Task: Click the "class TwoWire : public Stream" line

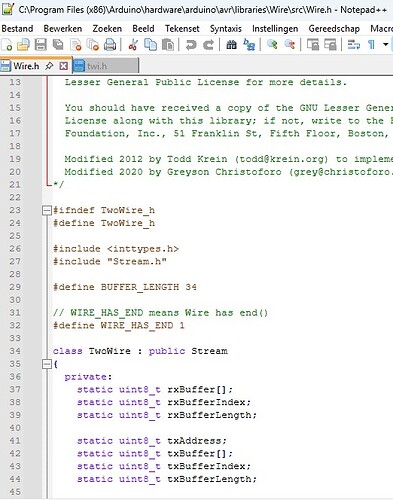Action: pyautogui.click(x=140, y=351)
